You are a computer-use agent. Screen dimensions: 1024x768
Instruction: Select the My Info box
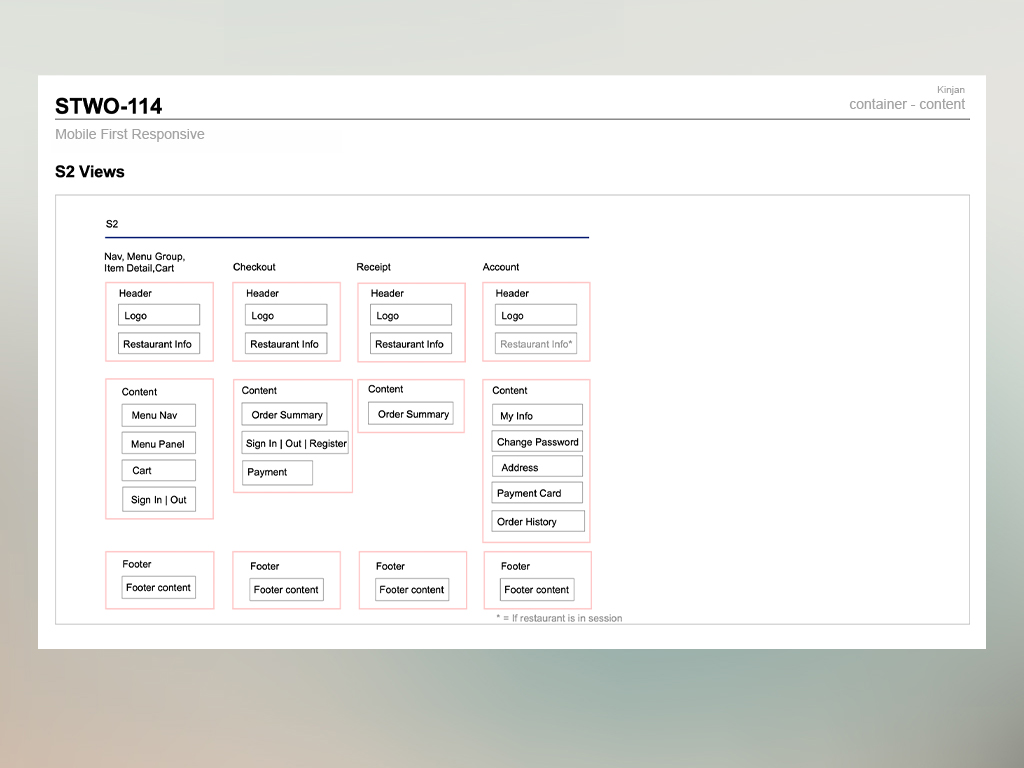click(537, 415)
